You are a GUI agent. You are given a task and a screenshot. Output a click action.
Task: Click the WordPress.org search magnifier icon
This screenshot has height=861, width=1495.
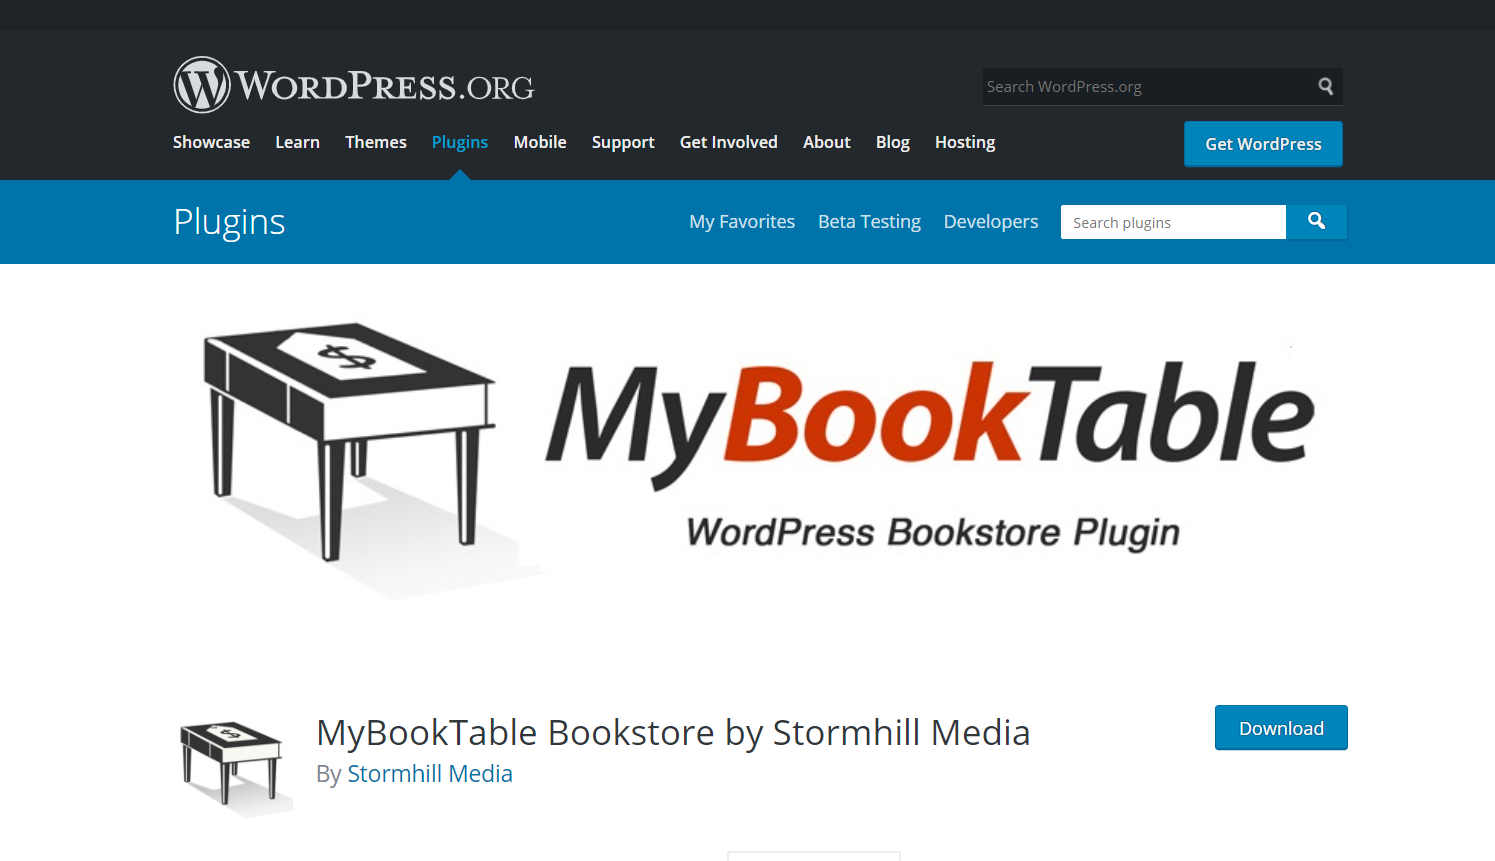pyautogui.click(x=1325, y=86)
